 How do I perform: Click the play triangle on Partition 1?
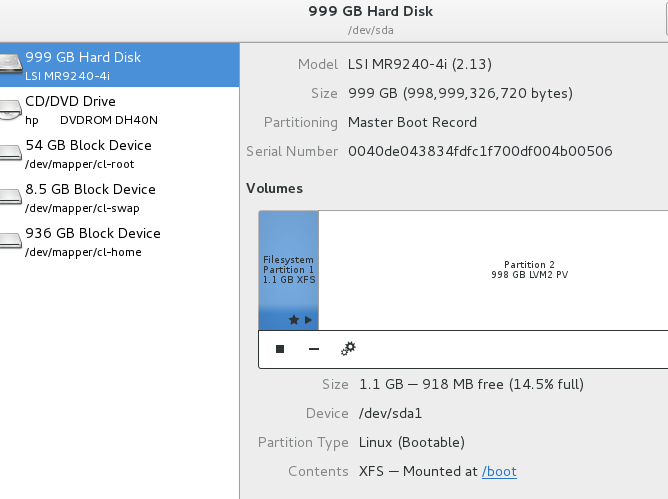tap(308, 320)
